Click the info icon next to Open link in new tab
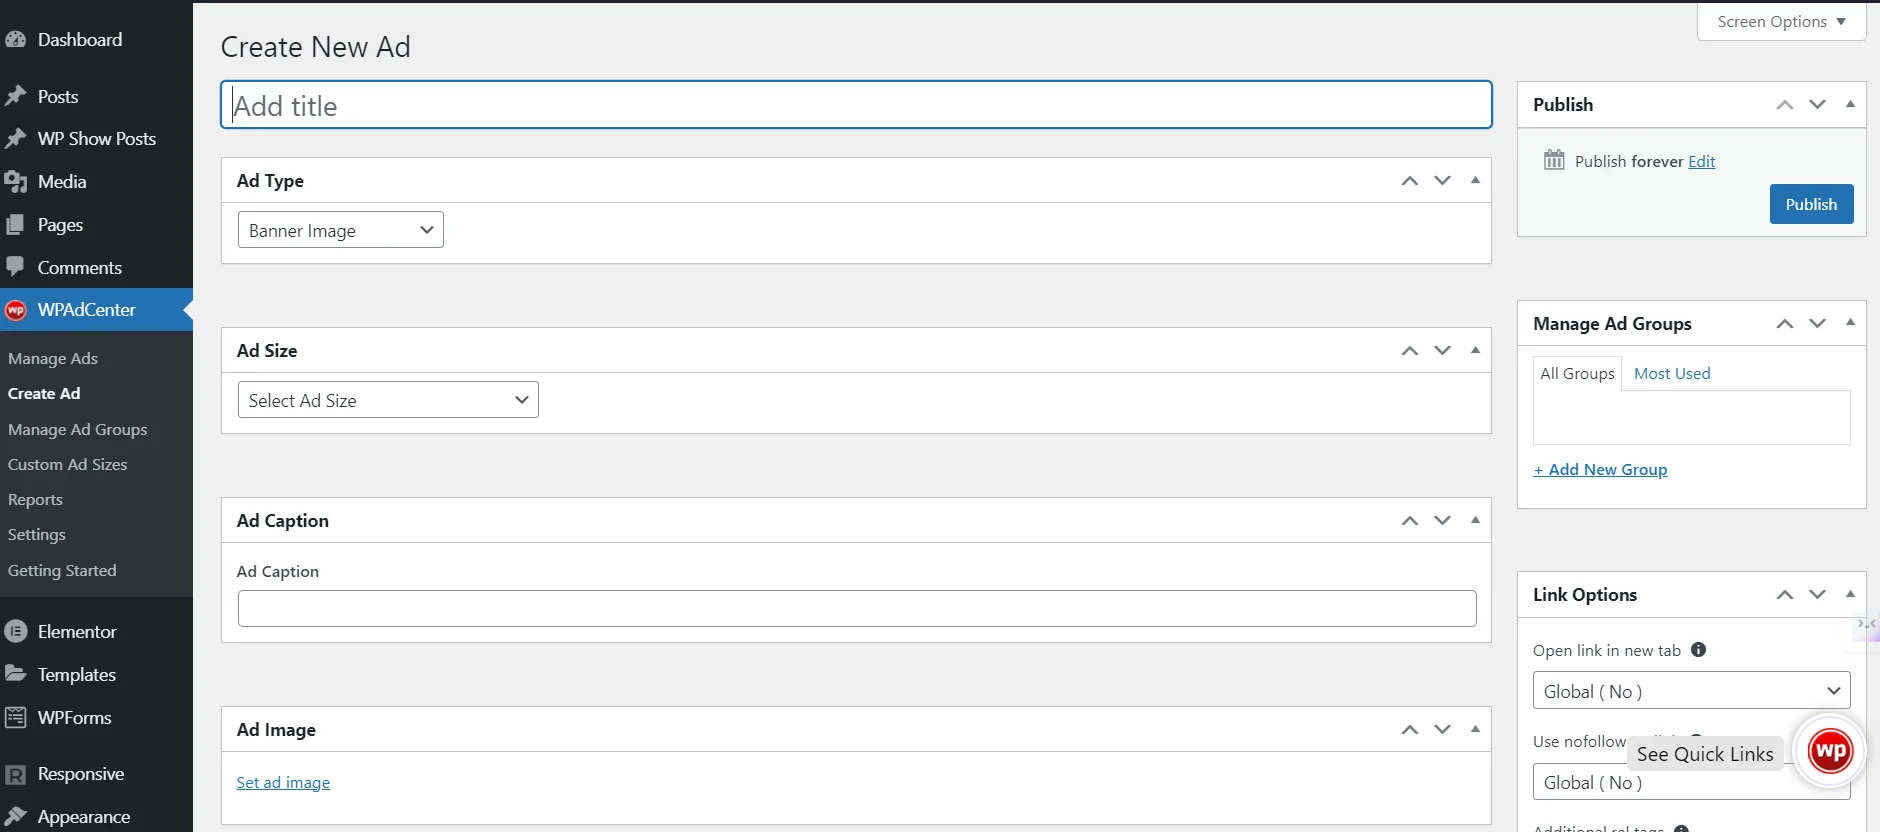 tap(1698, 649)
